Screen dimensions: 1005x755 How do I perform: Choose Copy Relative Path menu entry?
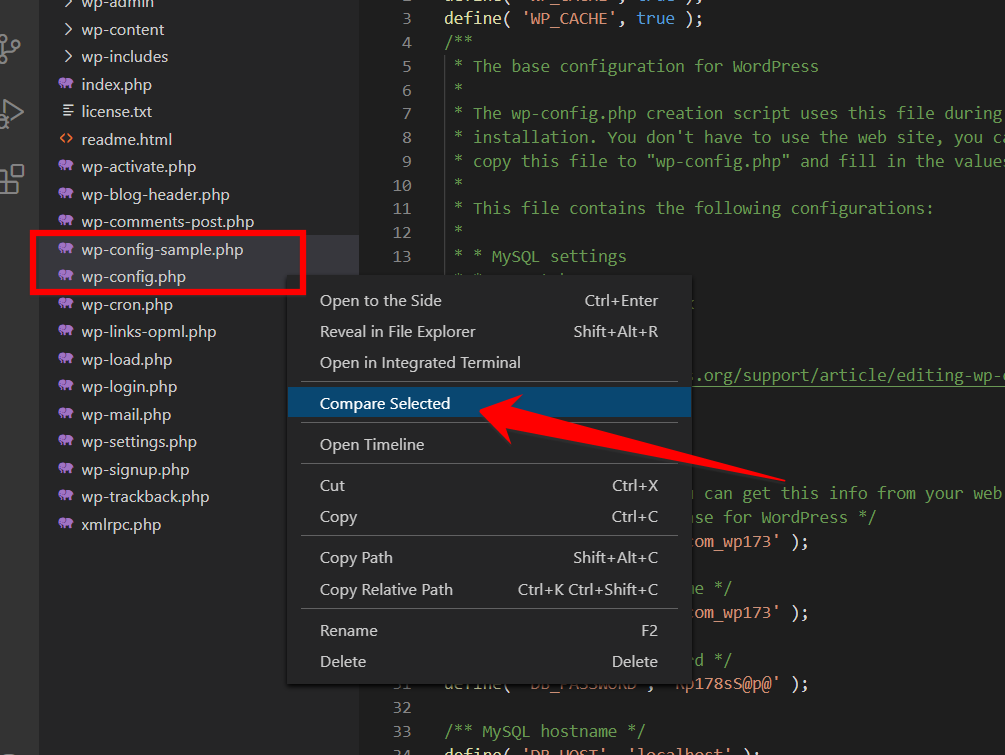click(x=489, y=590)
